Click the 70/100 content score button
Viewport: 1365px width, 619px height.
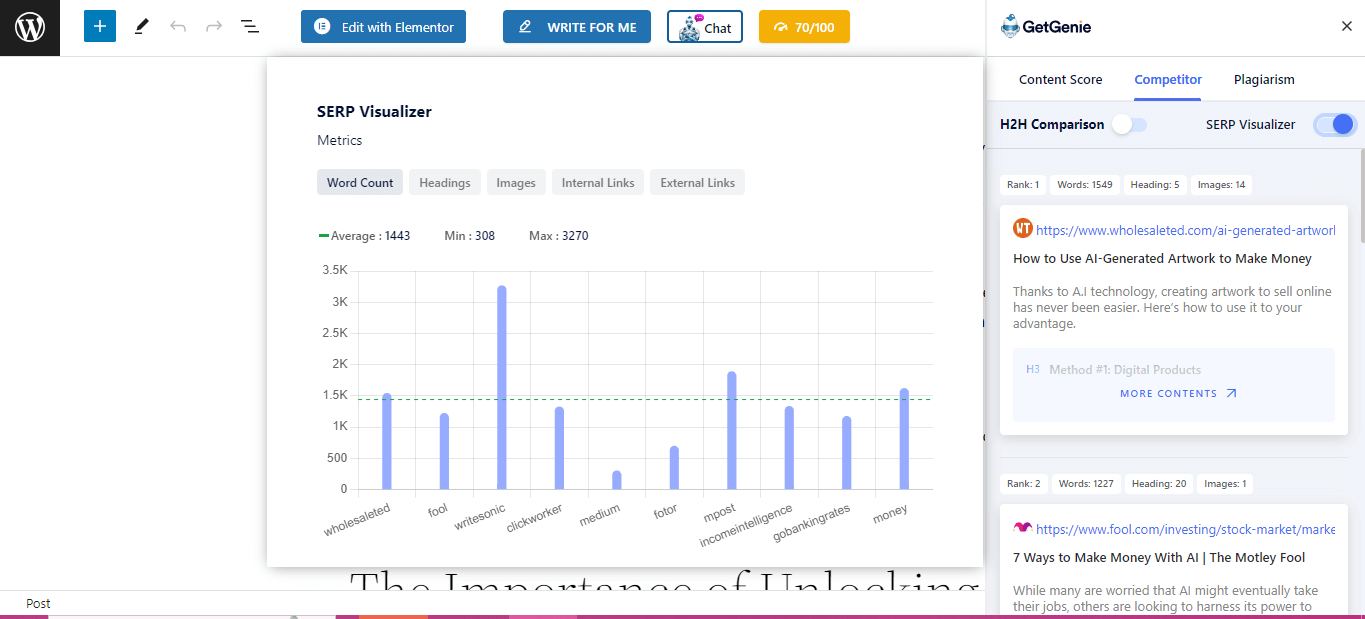(x=804, y=27)
